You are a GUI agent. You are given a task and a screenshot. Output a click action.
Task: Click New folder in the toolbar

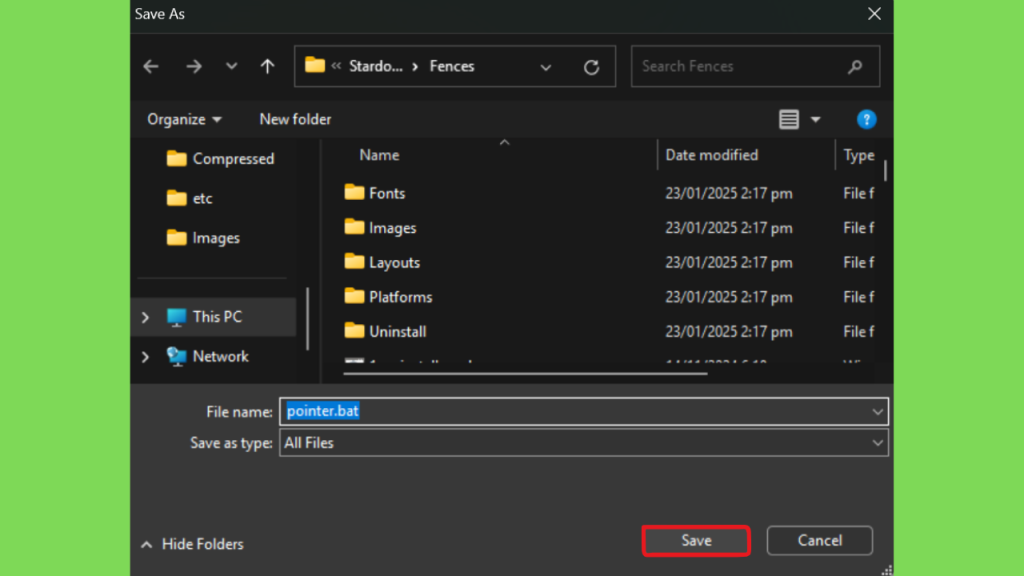pyautogui.click(x=295, y=119)
